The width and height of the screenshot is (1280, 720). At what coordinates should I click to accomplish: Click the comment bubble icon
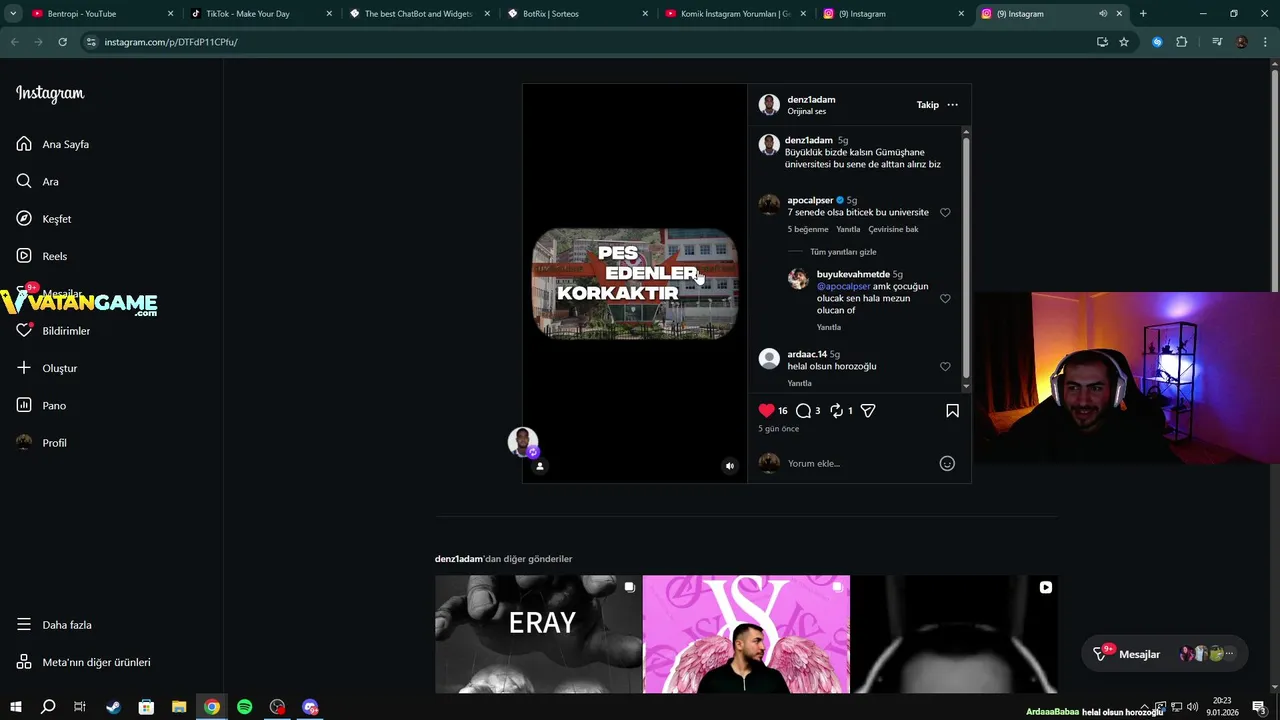tap(803, 410)
